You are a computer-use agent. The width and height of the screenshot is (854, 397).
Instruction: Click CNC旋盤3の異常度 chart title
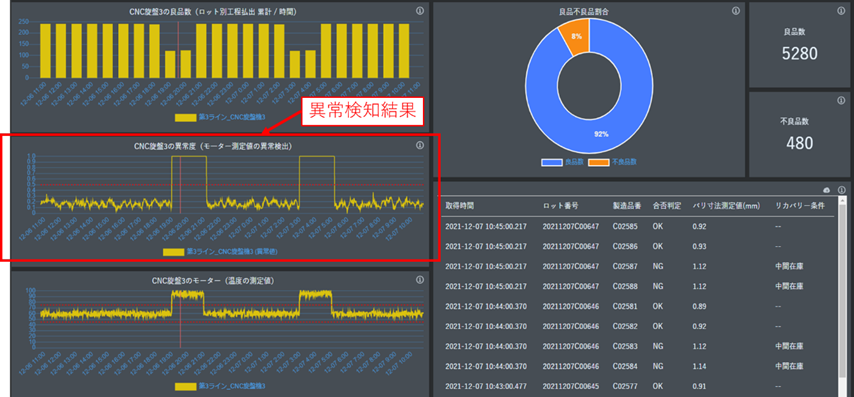(214, 146)
